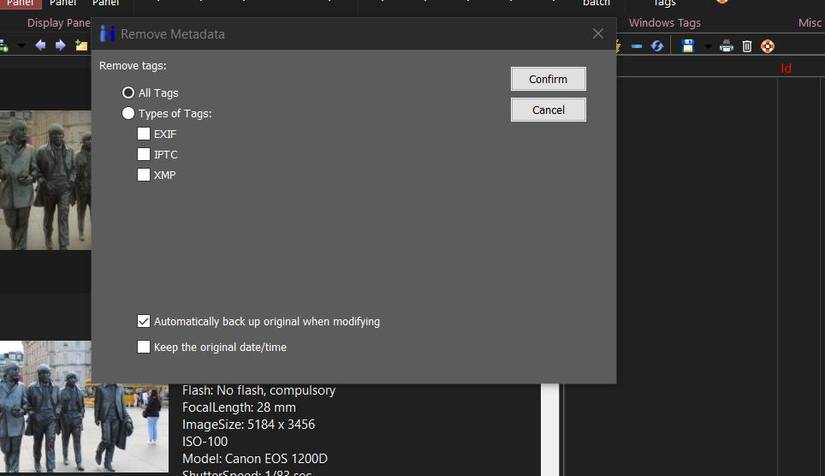Open the dropdown arrow beside save icon
Image resolution: width=825 pixels, height=476 pixels.
[708, 47]
